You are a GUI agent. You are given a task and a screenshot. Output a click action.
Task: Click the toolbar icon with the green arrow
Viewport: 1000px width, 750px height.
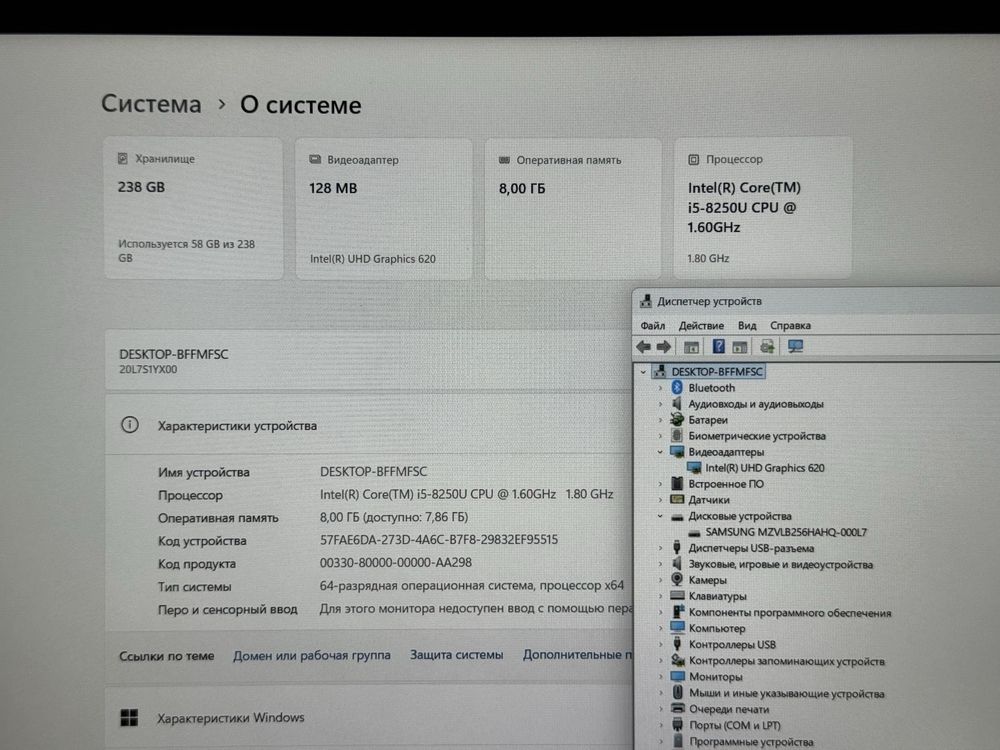767,346
